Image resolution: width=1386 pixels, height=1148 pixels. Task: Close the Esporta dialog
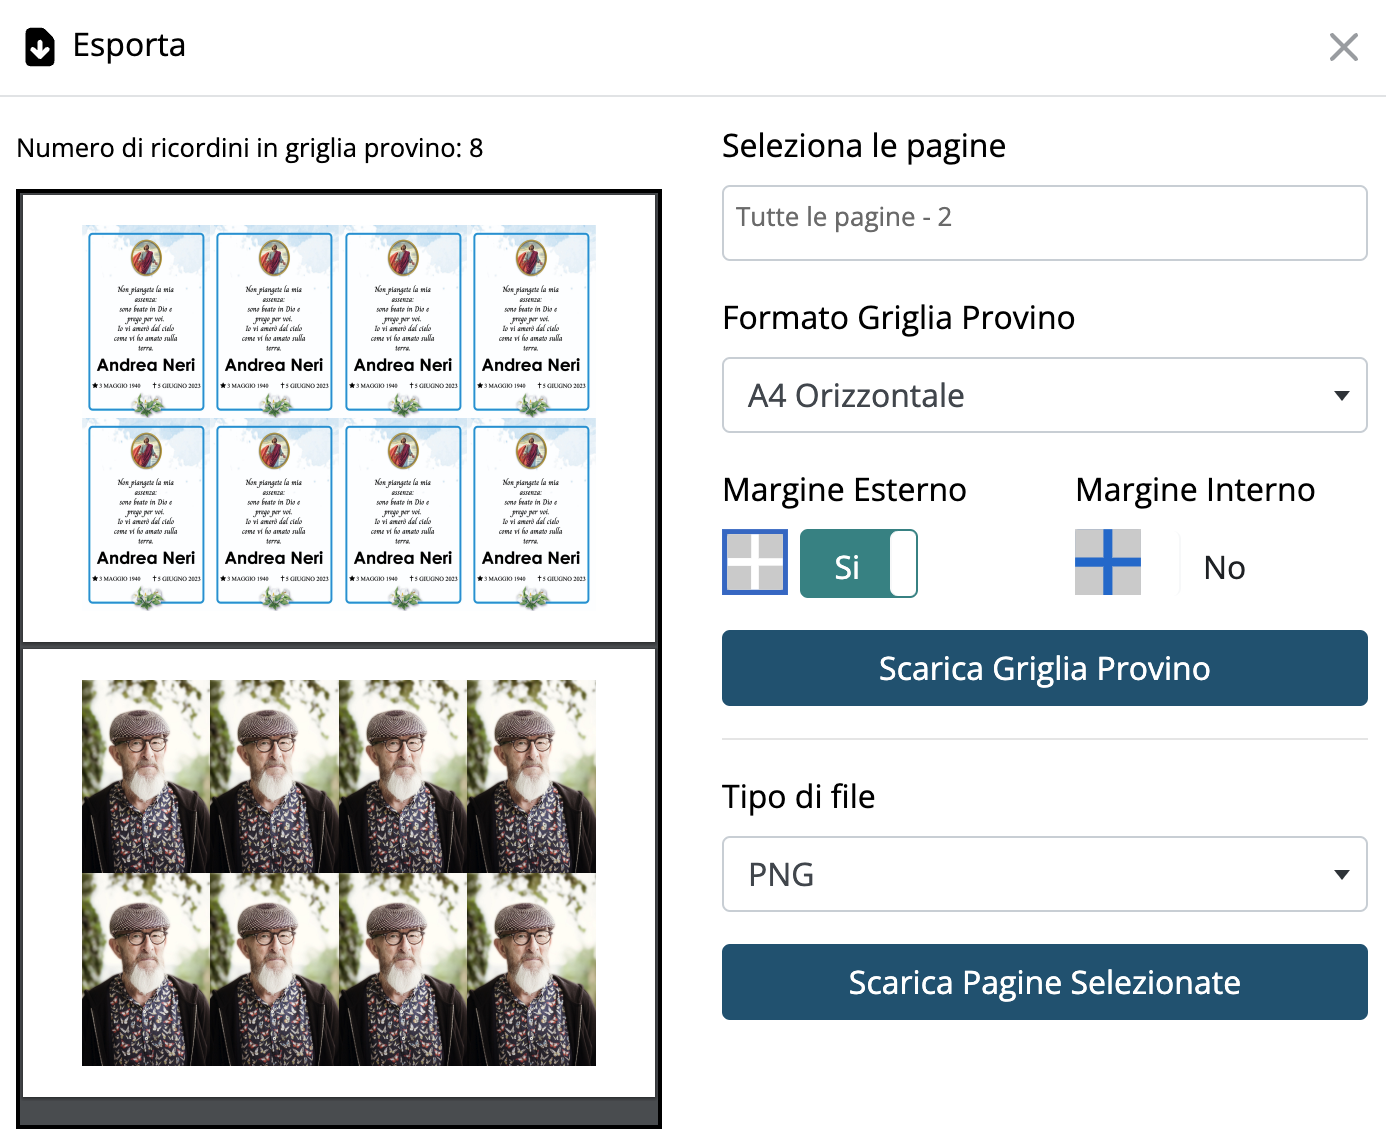pos(1343,47)
